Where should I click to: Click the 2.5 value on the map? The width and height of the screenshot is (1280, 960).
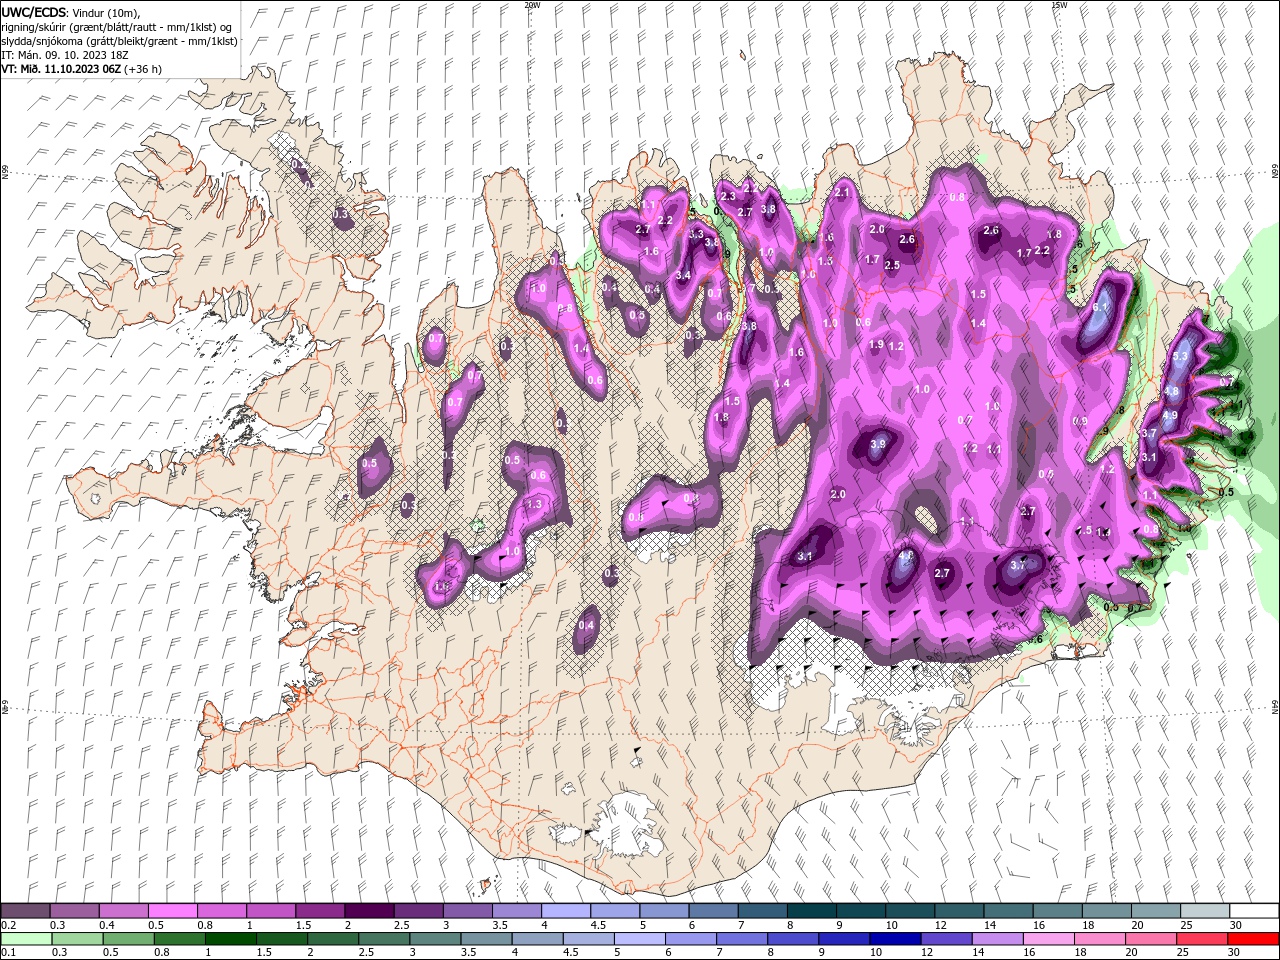pyautogui.click(x=892, y=265)
